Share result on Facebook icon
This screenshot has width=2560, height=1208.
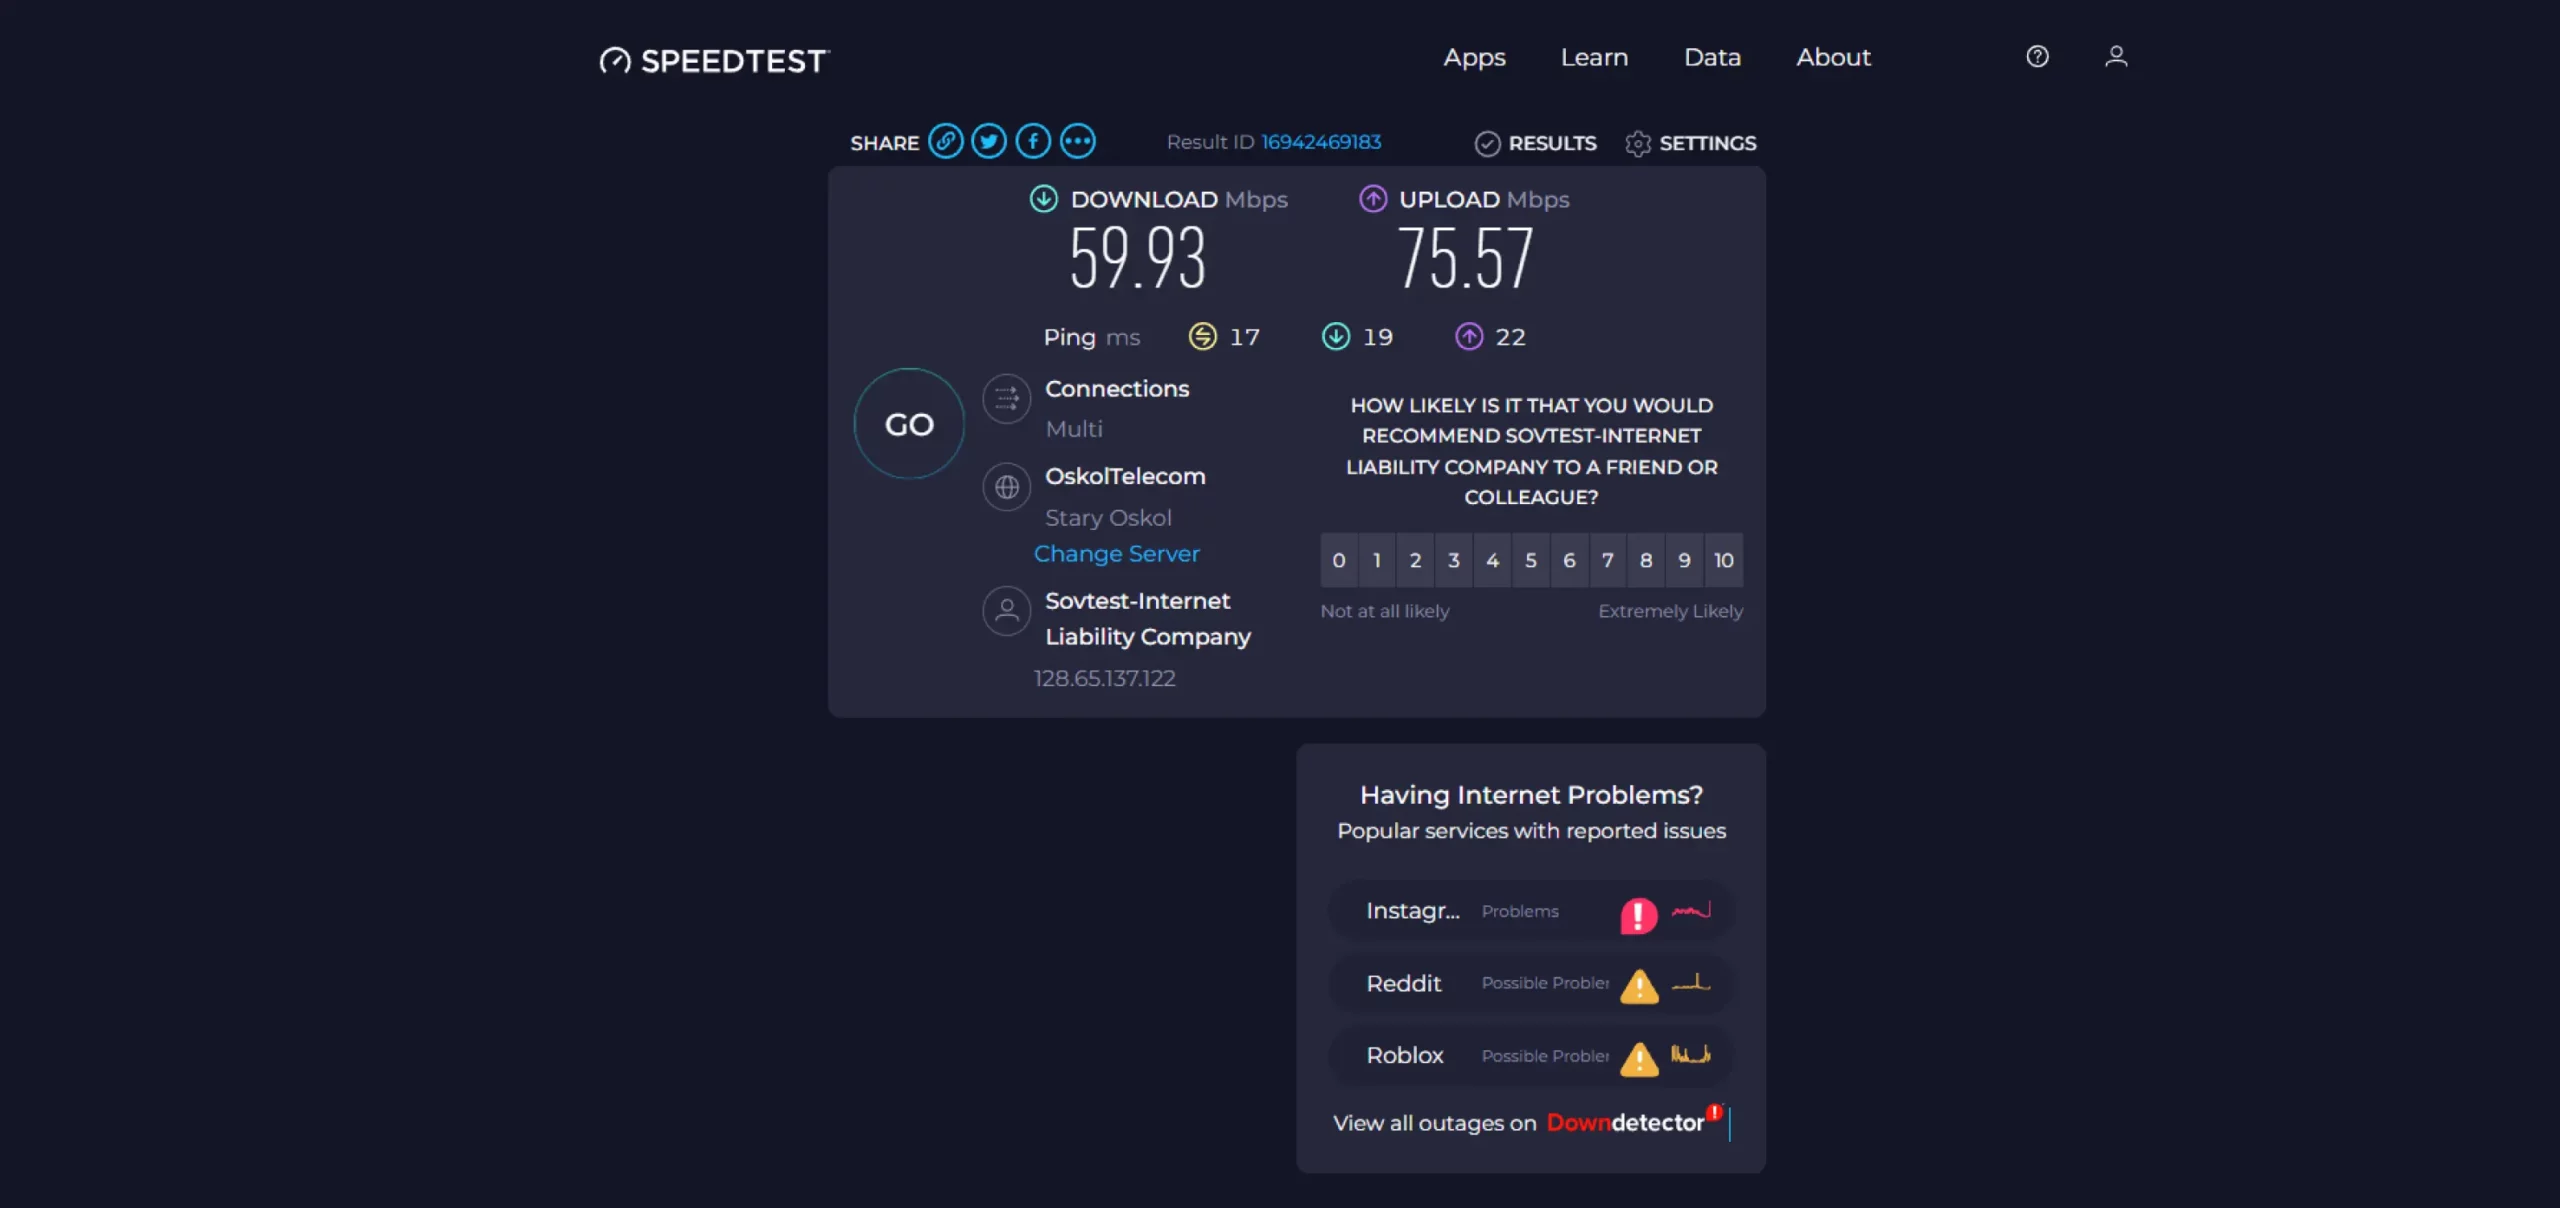1033,142
